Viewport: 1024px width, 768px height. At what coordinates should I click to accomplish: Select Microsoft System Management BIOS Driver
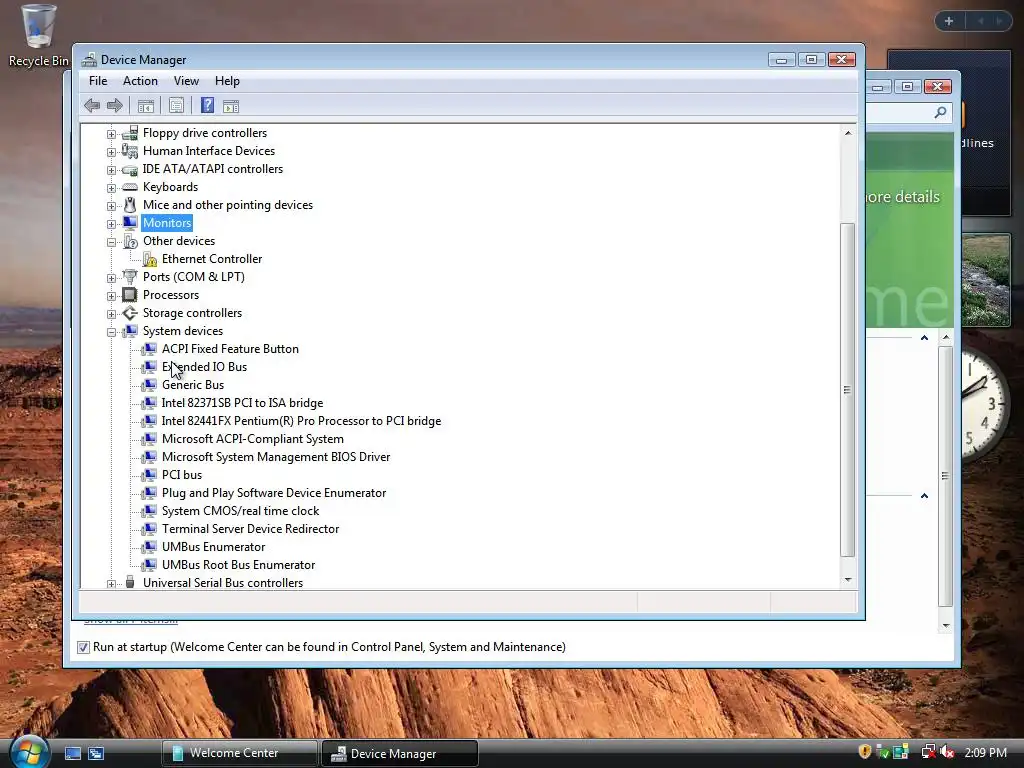(276, 457)
